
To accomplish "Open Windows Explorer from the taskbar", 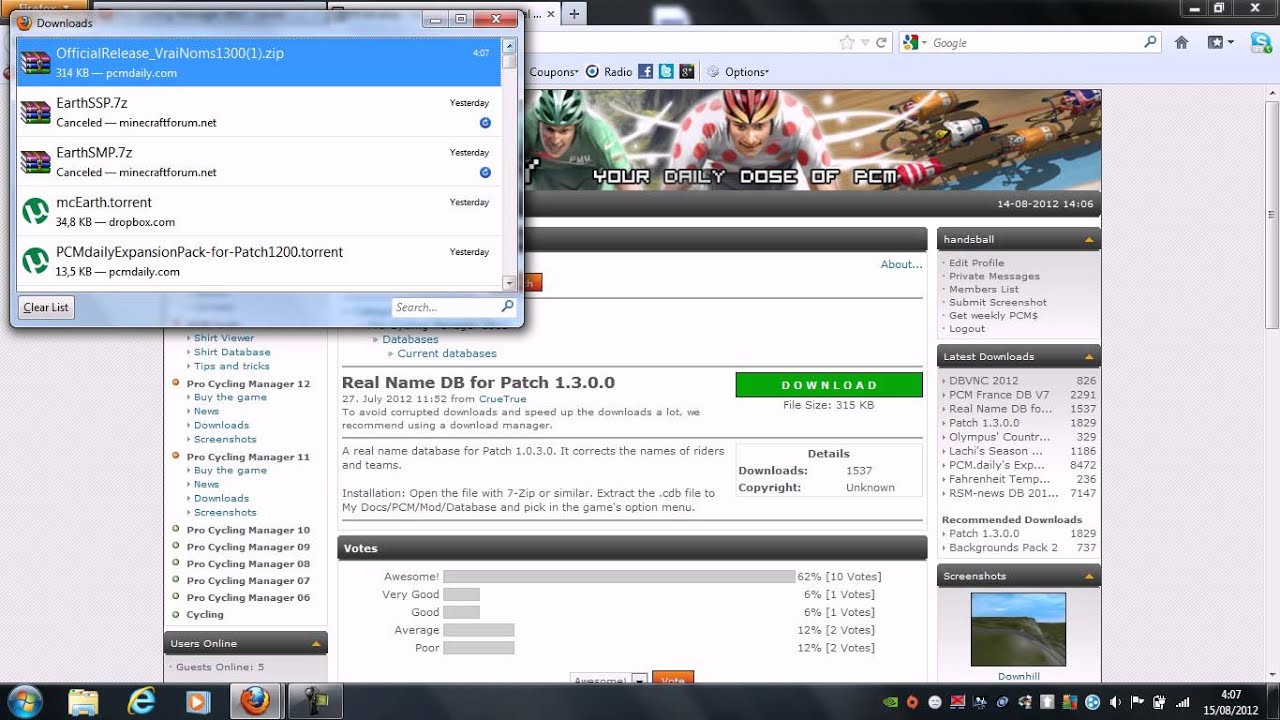I will tap(84, 702).
